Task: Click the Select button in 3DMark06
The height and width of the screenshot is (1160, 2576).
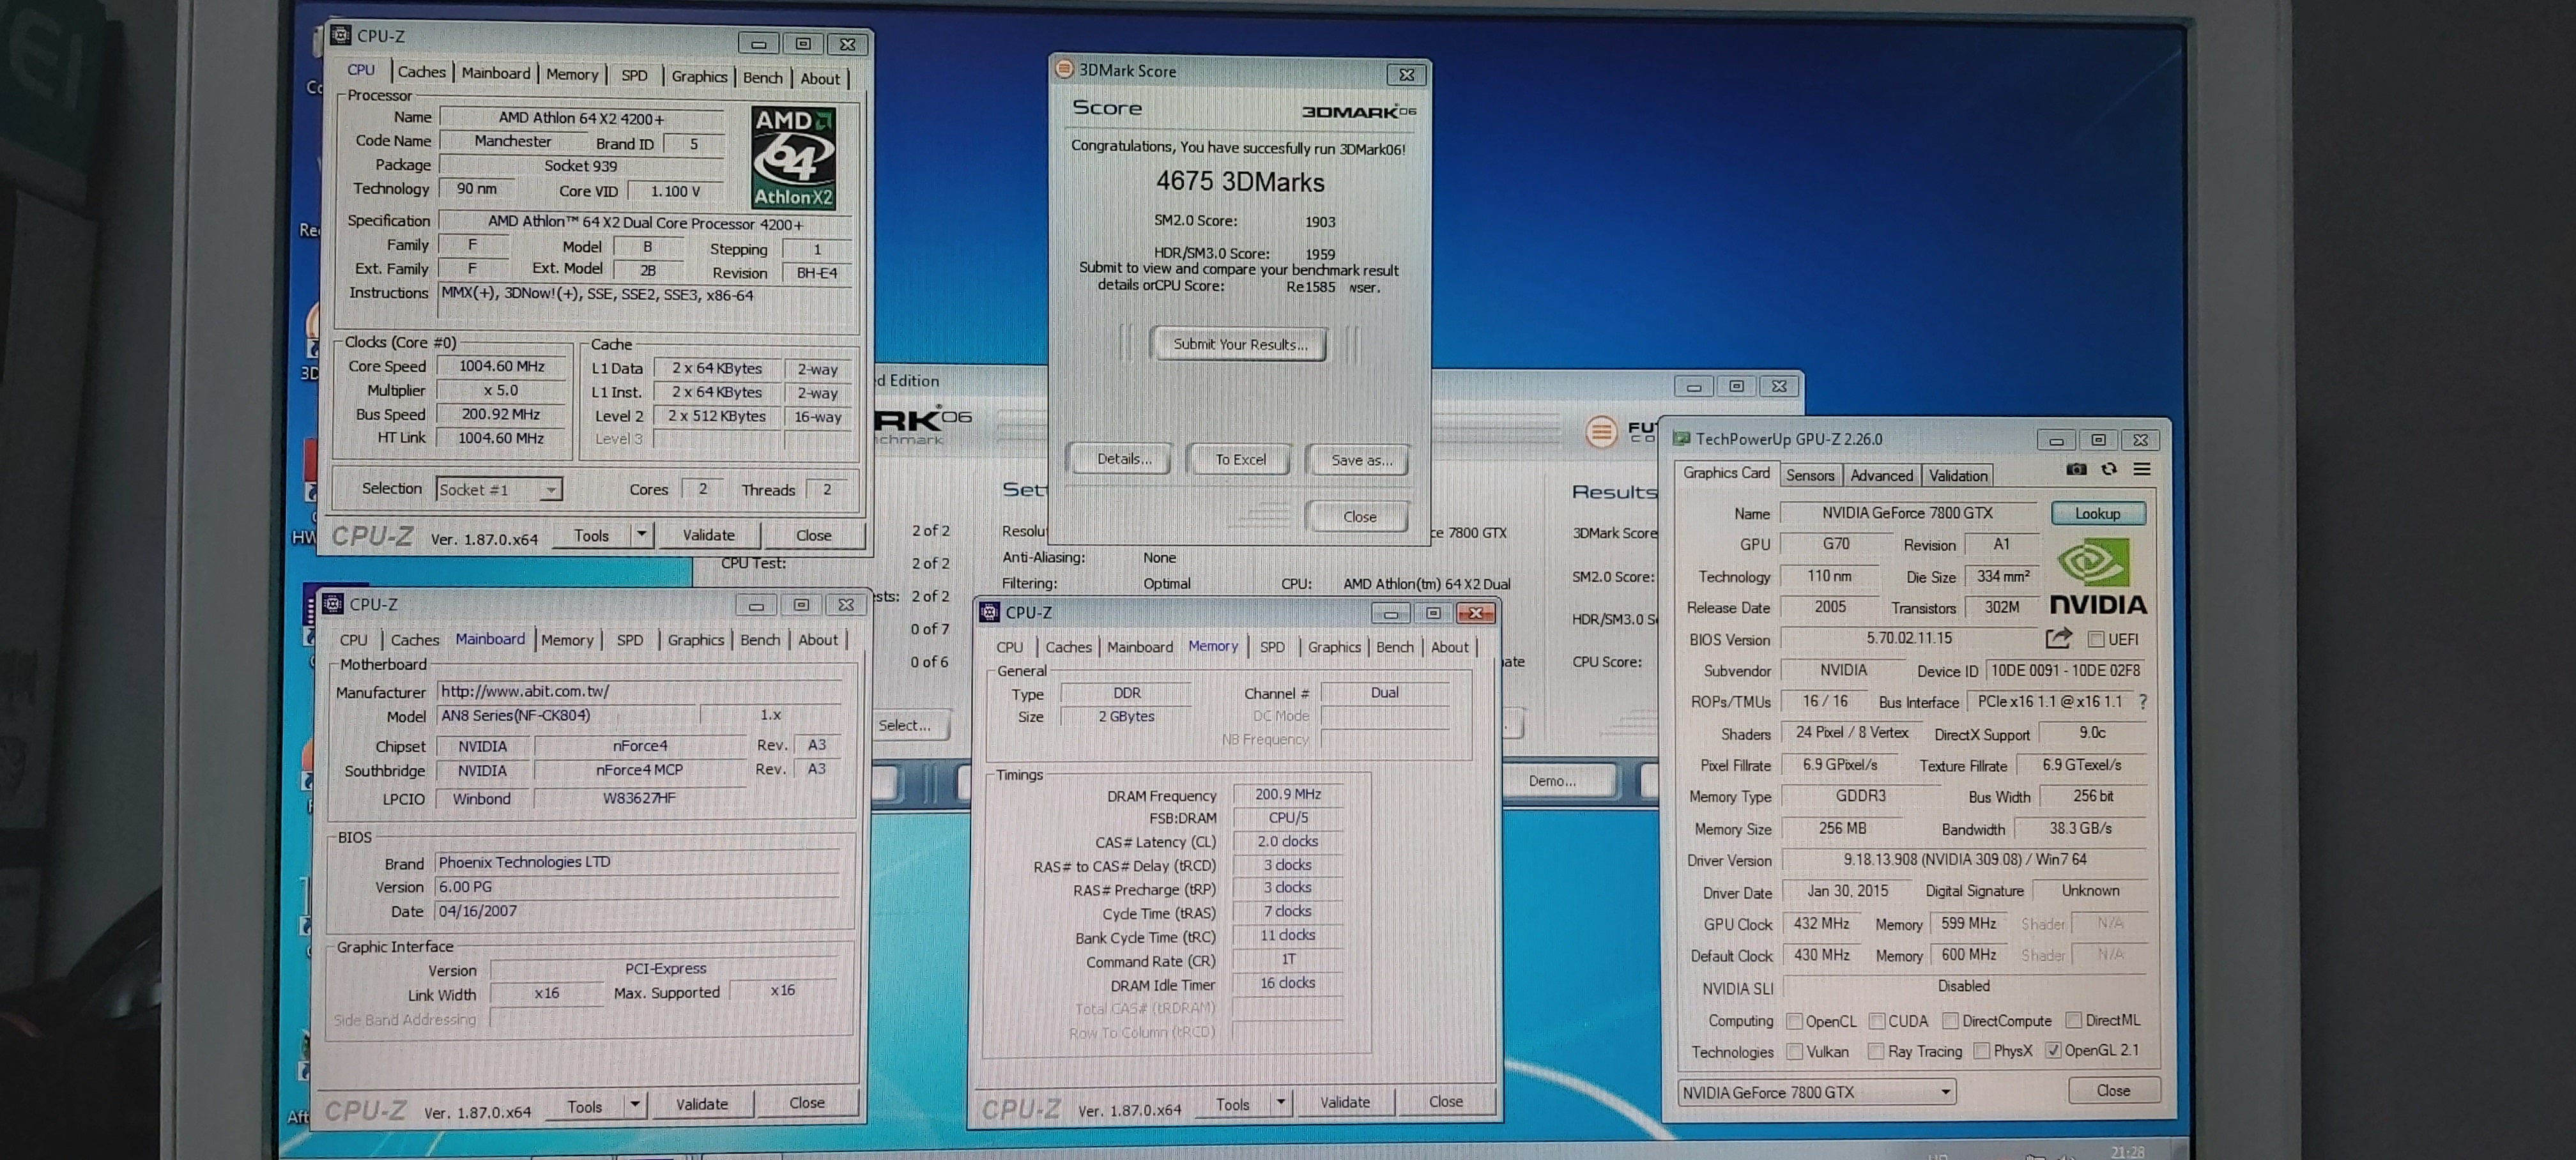Action: click(904, 725)
